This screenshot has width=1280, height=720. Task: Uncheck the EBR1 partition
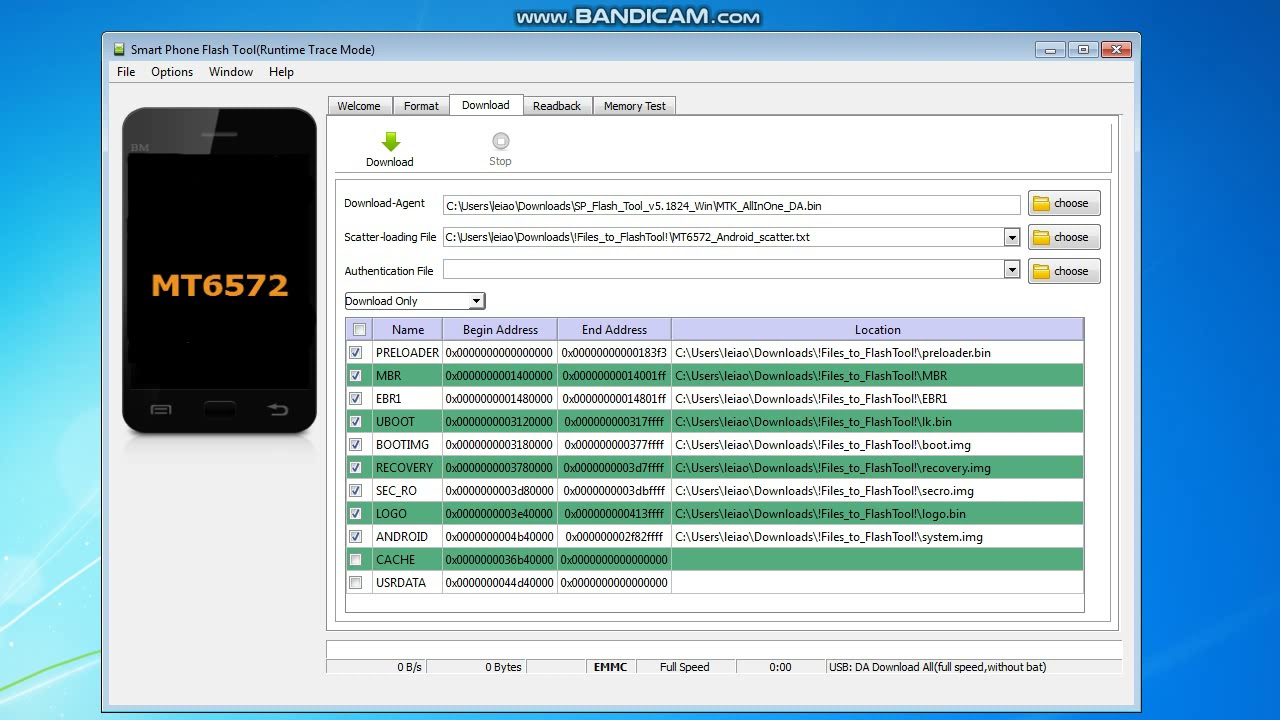pos(355,399)
